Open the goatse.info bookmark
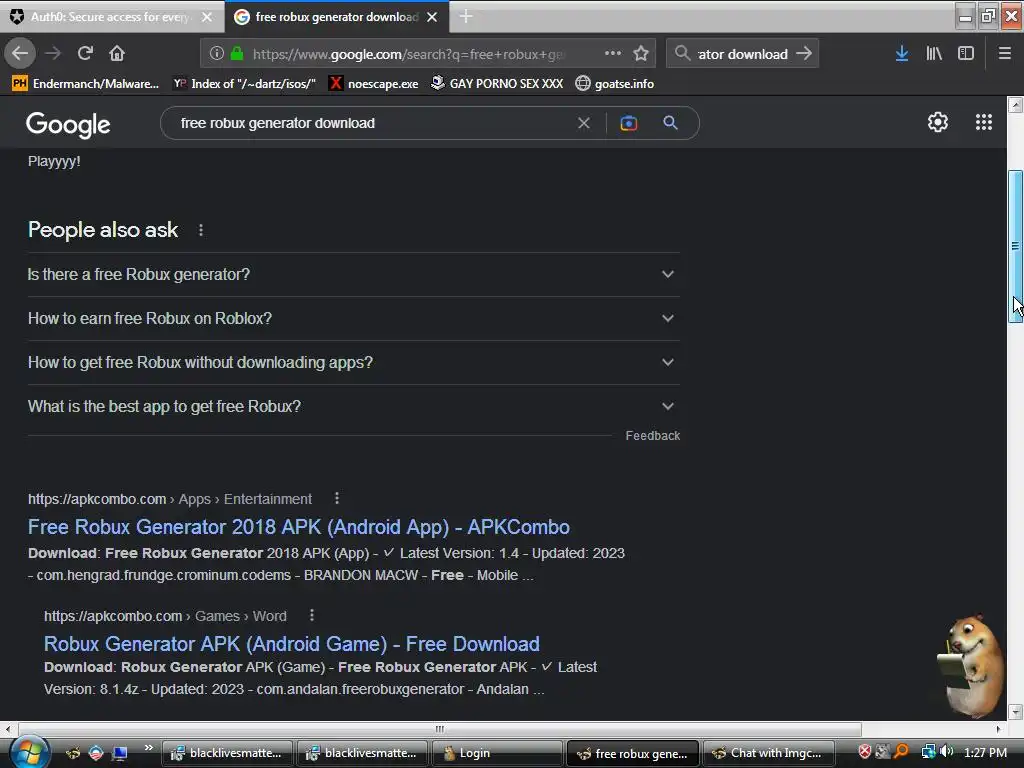The width and height of the screenshot is (1024, 768). pyautogui.click(x=615, y=84)
